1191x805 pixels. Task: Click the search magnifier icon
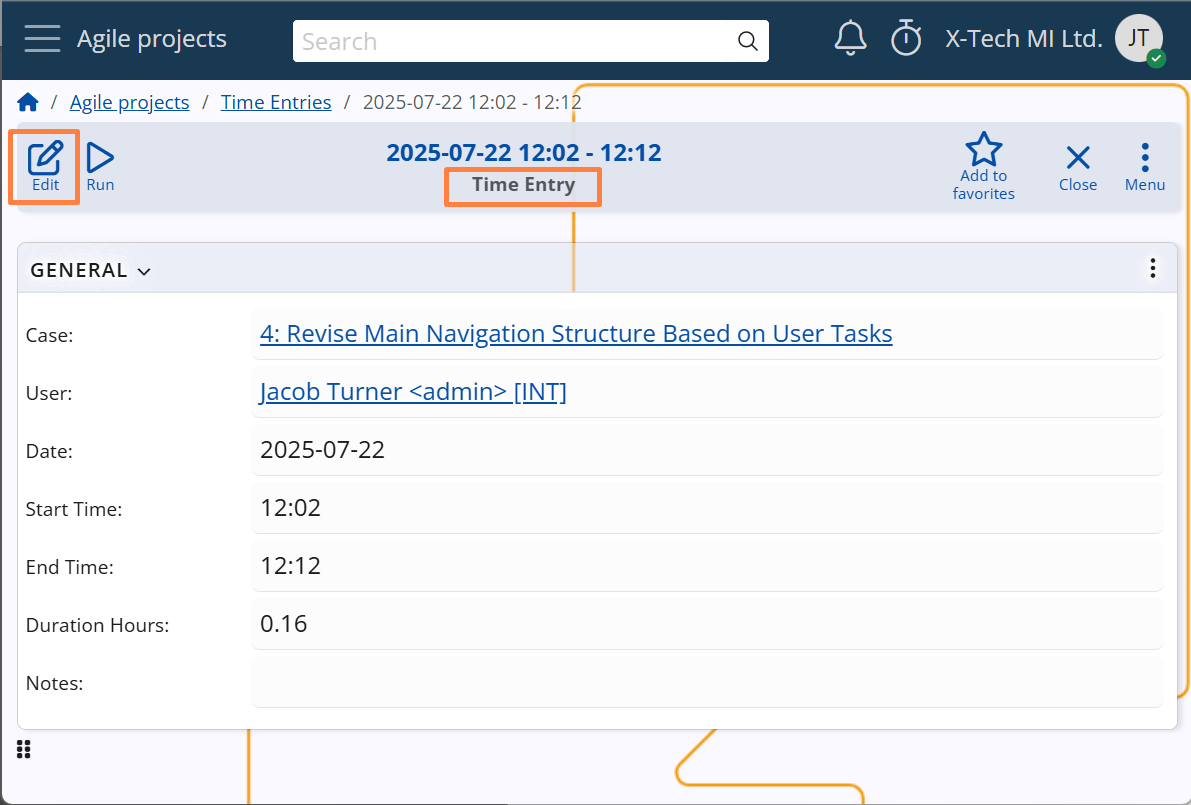coord(747,41)
